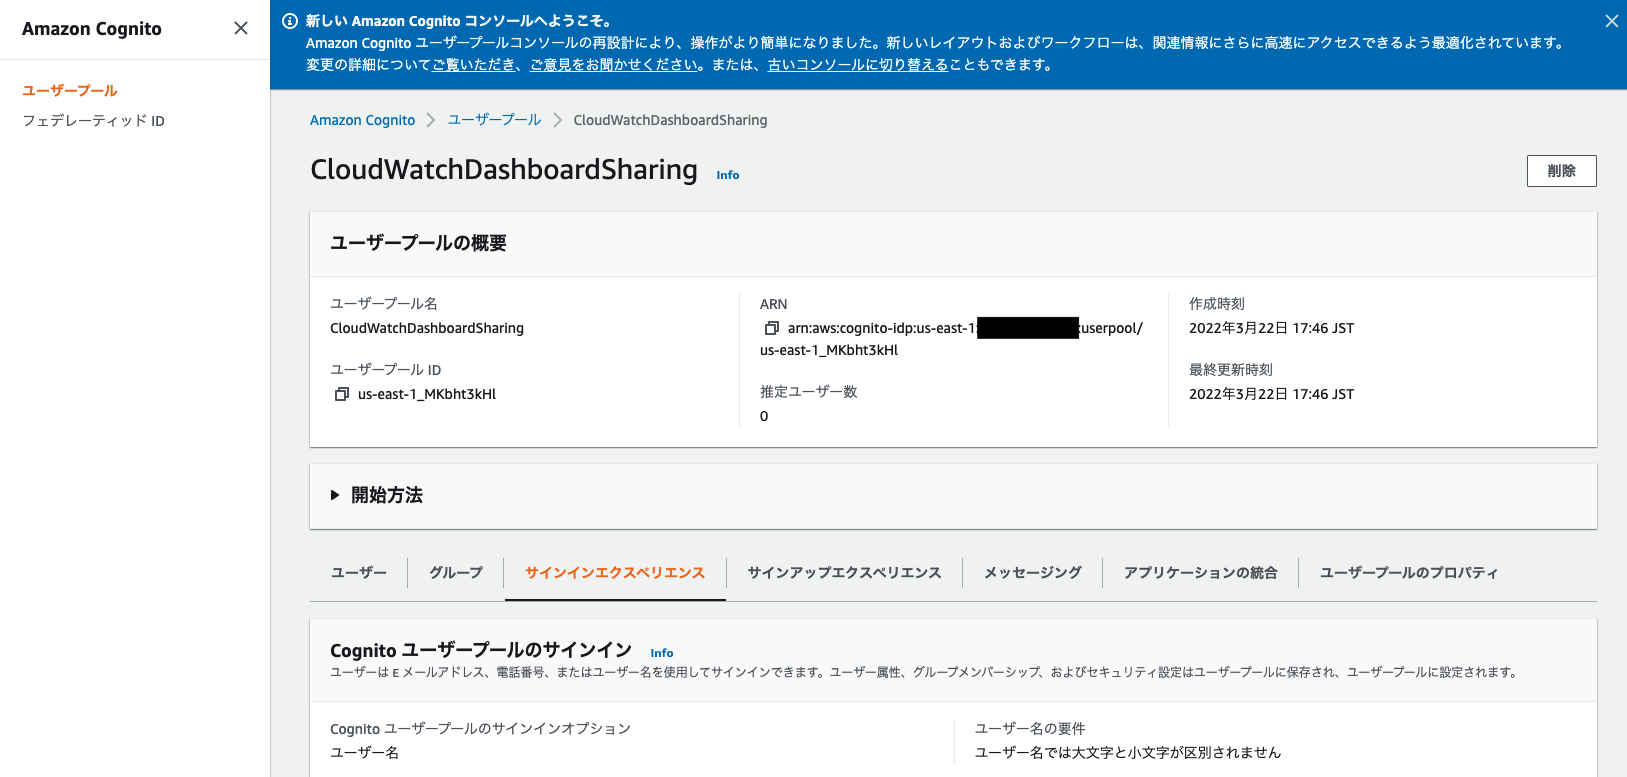1627x777 pixels.
Task: Switch to the ユーザー tab
Action: pos(359,573)
